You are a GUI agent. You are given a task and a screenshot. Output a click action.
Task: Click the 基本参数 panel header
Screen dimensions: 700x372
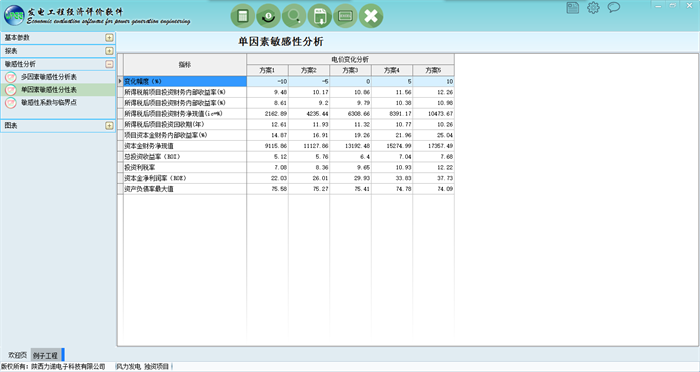(58, 38)
